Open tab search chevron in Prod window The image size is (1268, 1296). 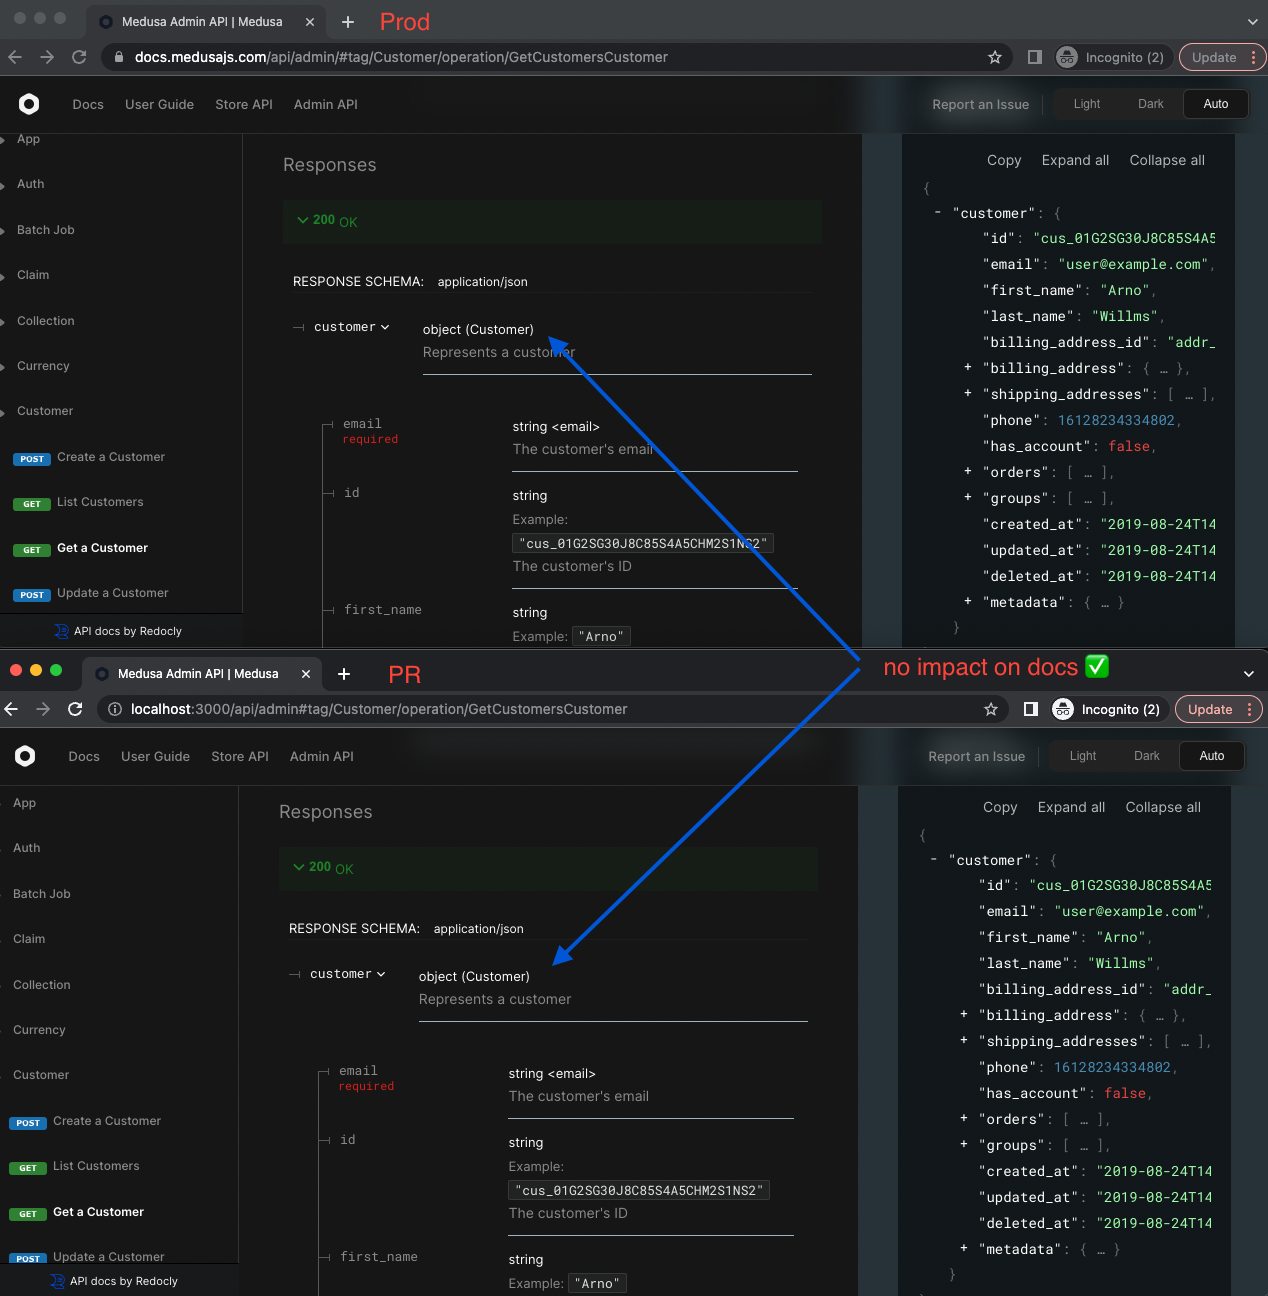pyautogui.click(x=1252, y=22)
